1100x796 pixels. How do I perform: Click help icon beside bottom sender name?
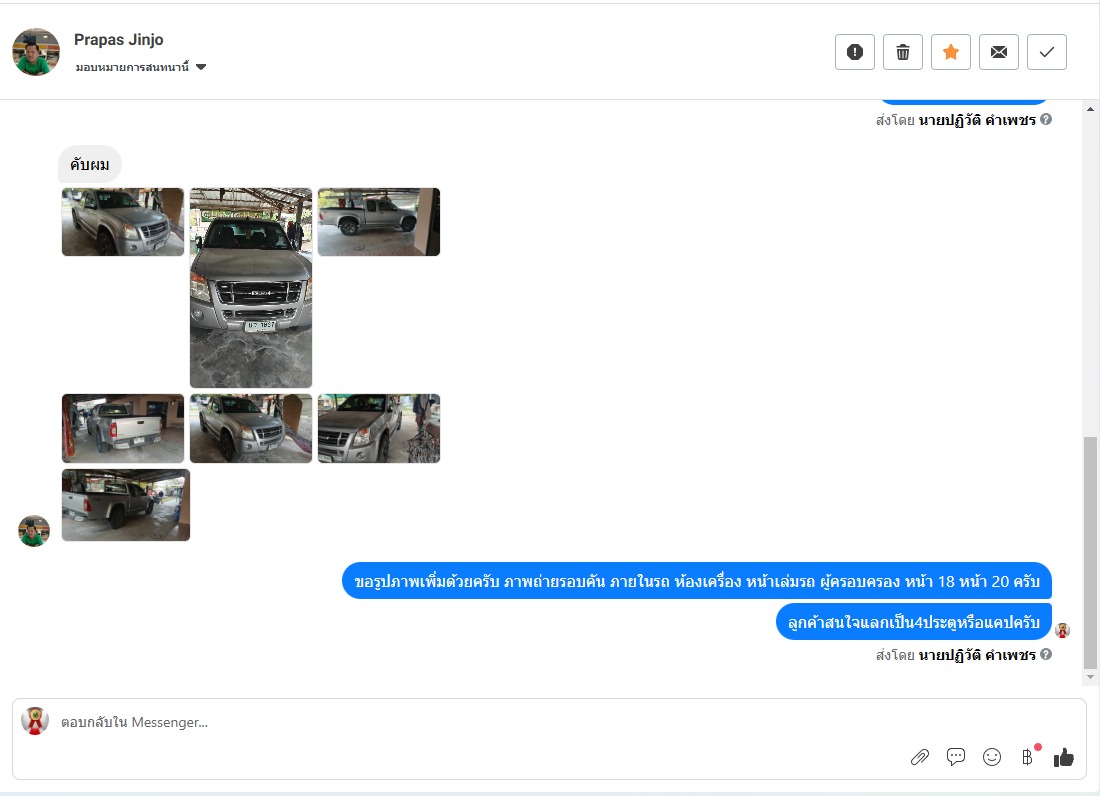coord(1046,654)
